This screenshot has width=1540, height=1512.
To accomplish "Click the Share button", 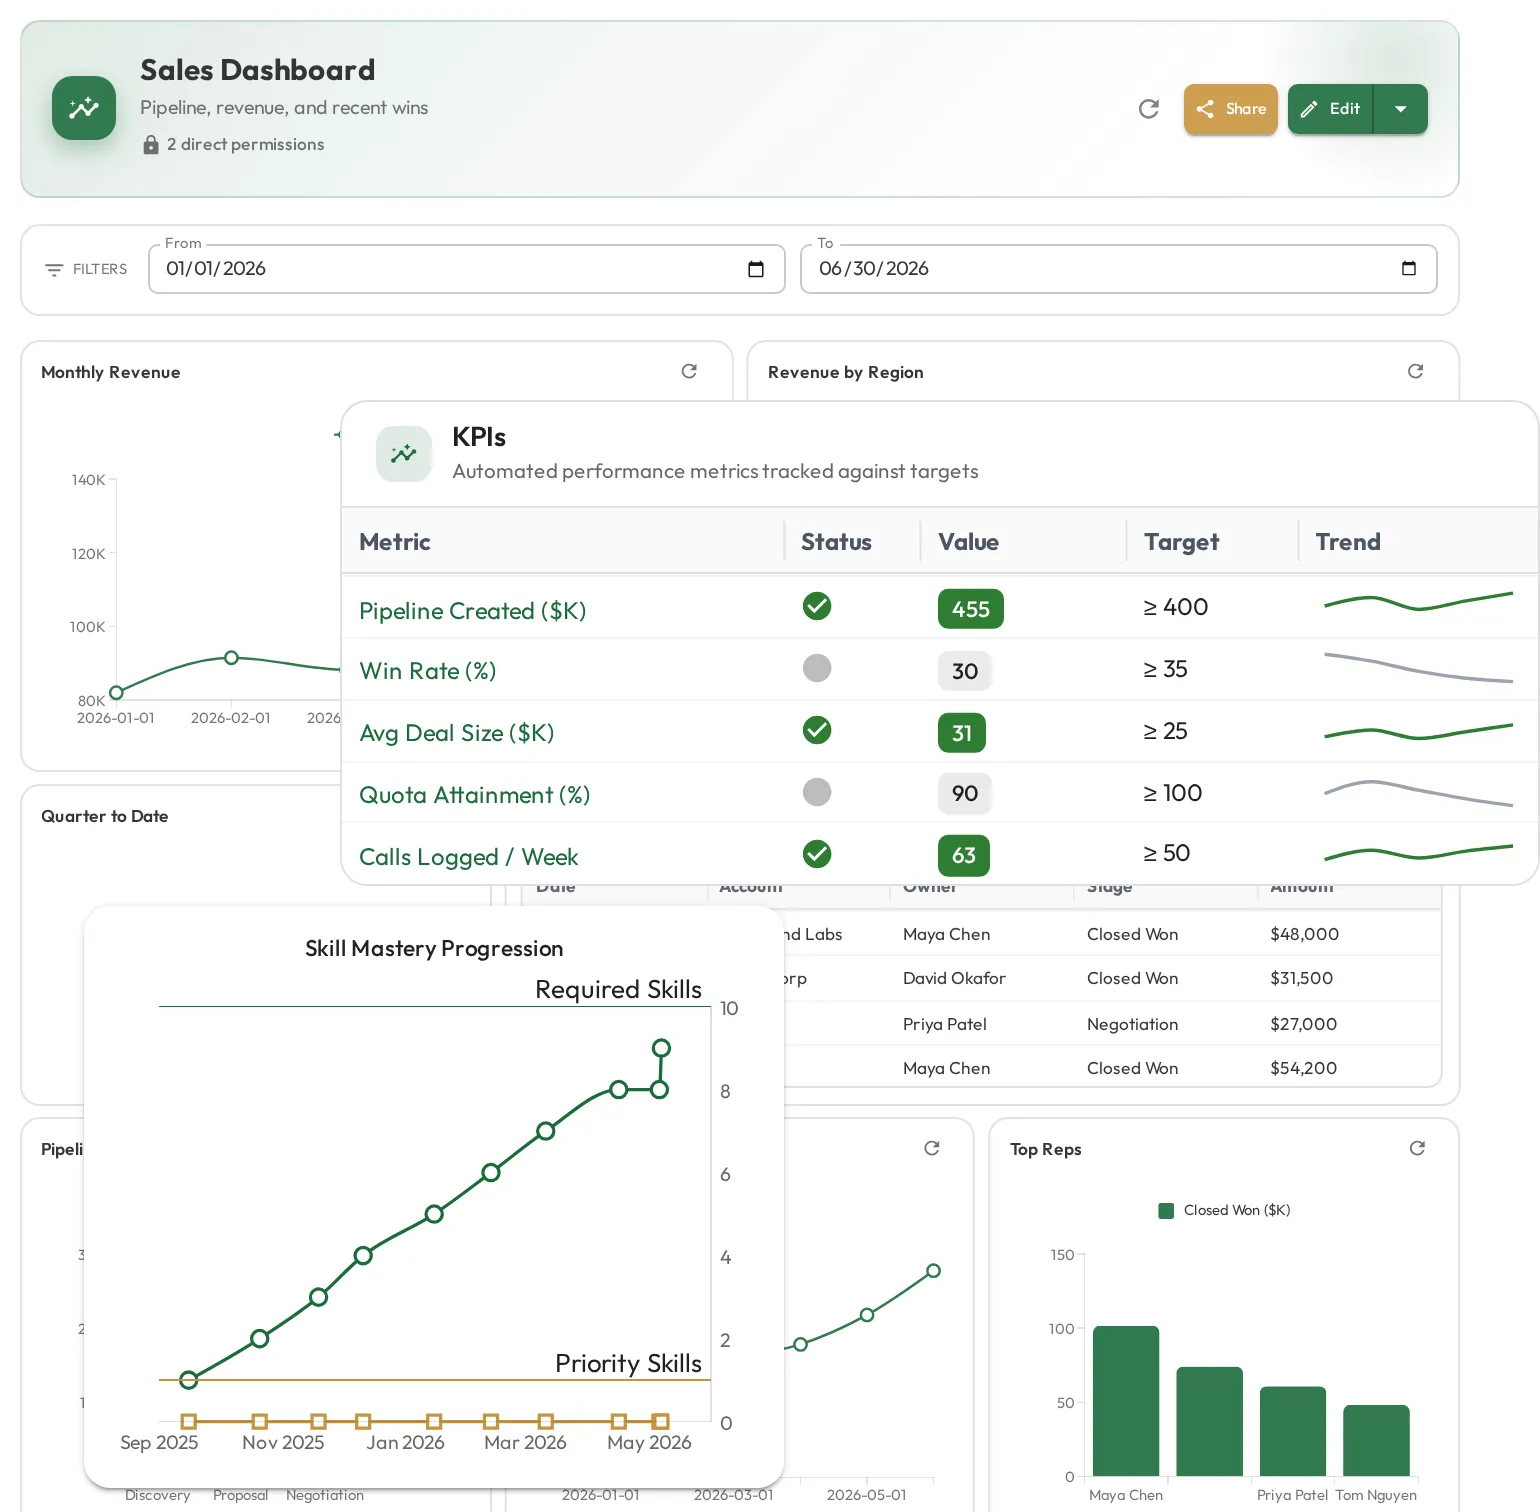I will (x=1231, y=109).
